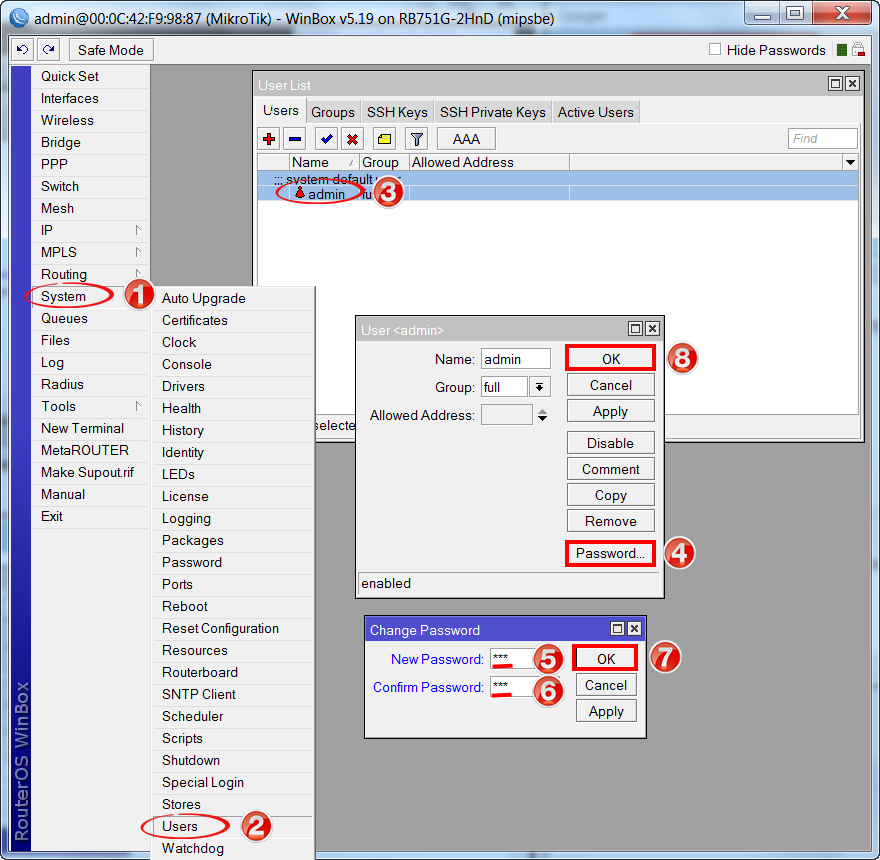The image size is (880, 860).
Task: Click the Group column header
Action: pos(384,162)
